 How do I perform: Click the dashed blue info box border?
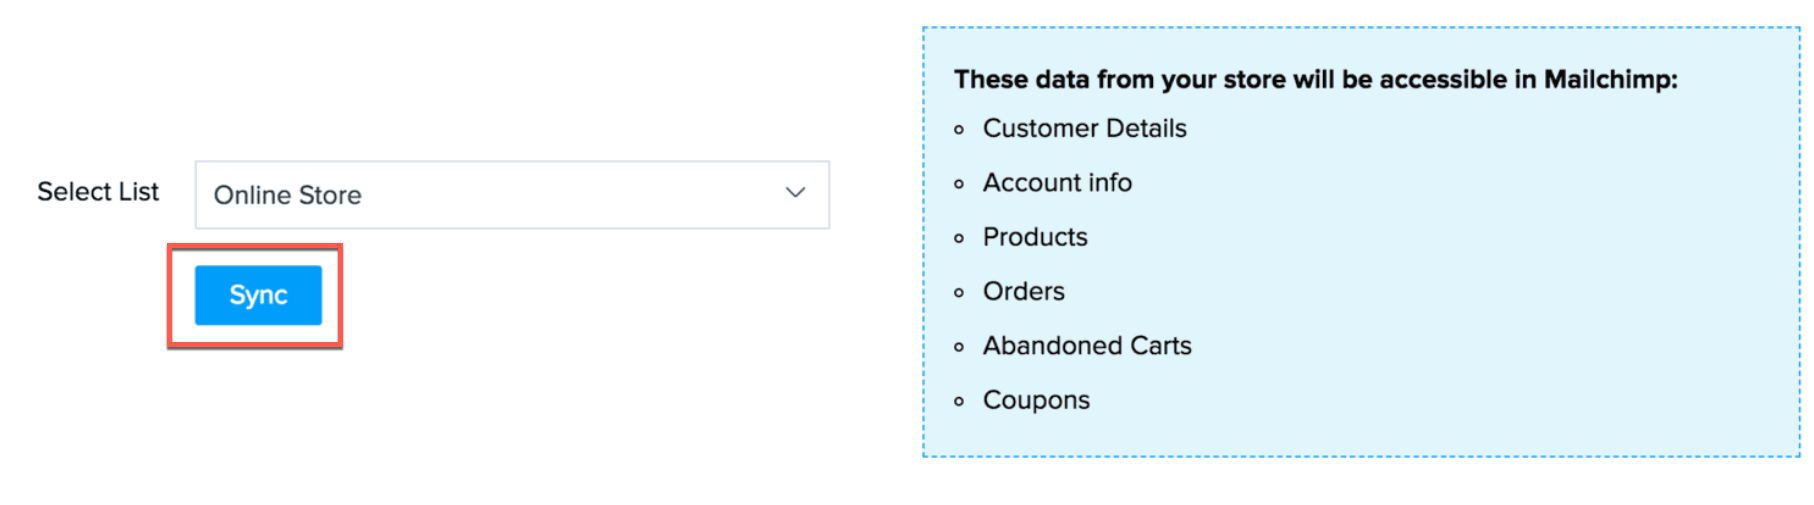click(1360, 456)
